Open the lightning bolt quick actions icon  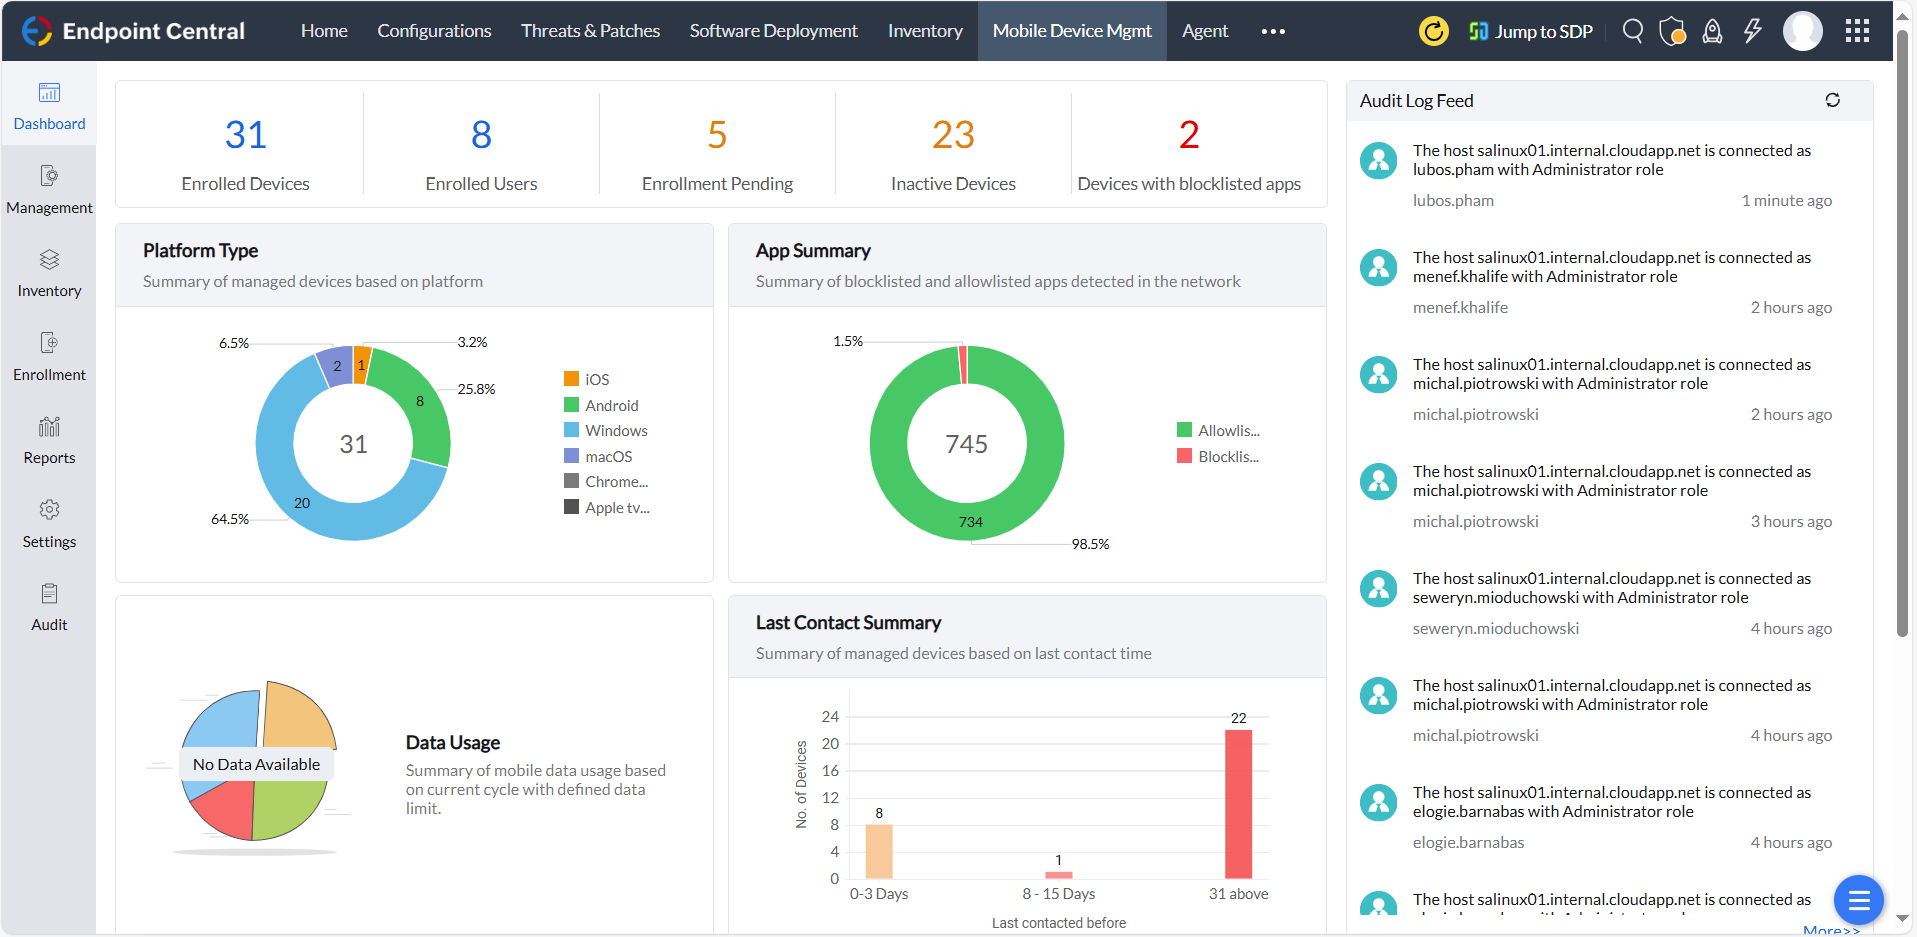click(1752, 31)
